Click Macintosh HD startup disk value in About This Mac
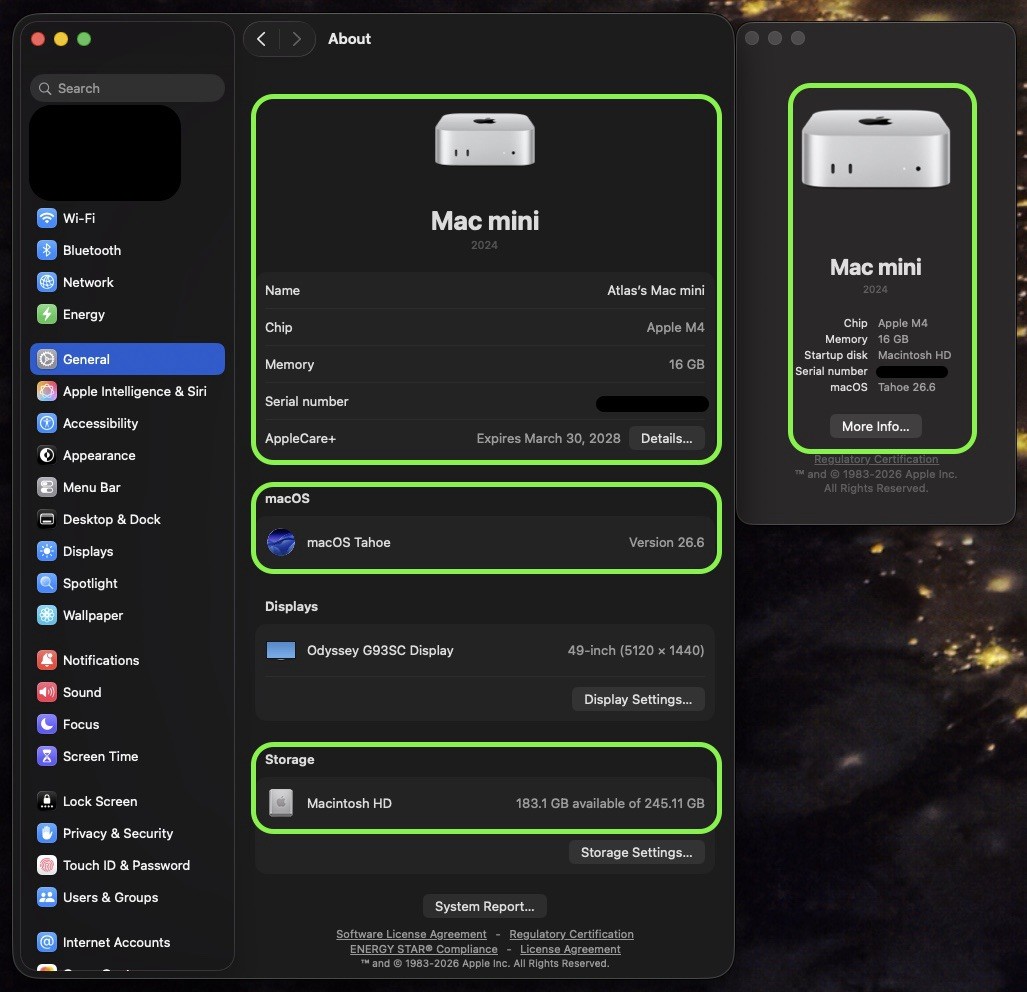This screenshot has width=1027, height=992. 914,355
